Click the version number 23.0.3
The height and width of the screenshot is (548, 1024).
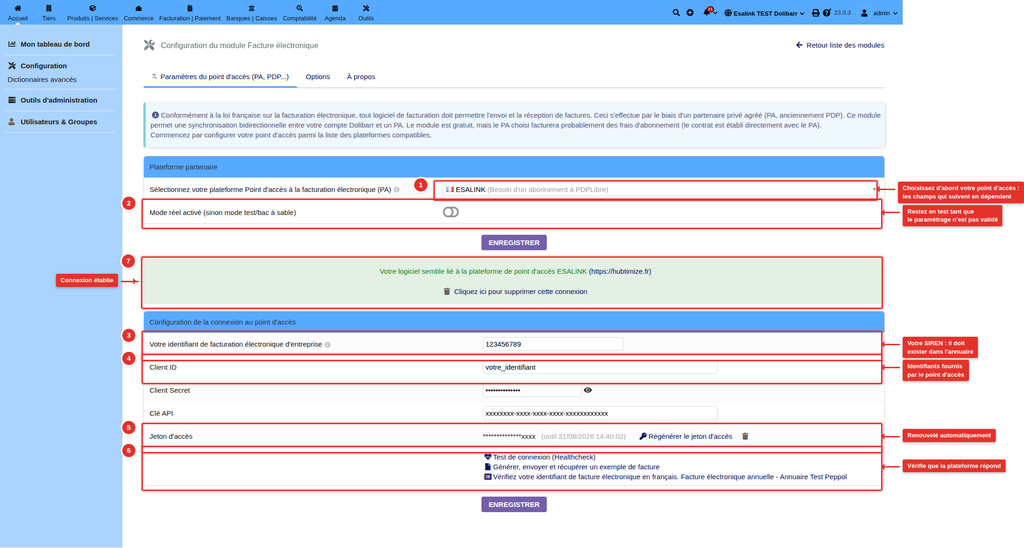pos(842,13)
